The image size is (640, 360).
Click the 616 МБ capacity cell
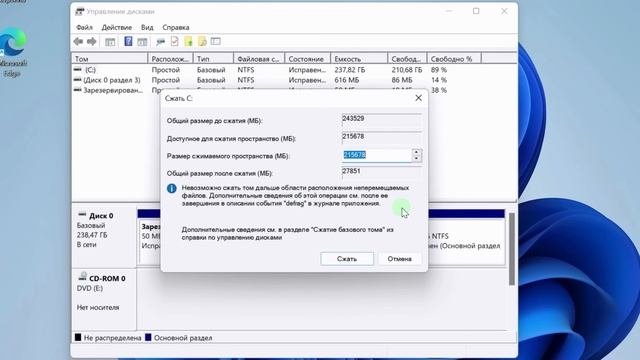click(x=346, y=80)
